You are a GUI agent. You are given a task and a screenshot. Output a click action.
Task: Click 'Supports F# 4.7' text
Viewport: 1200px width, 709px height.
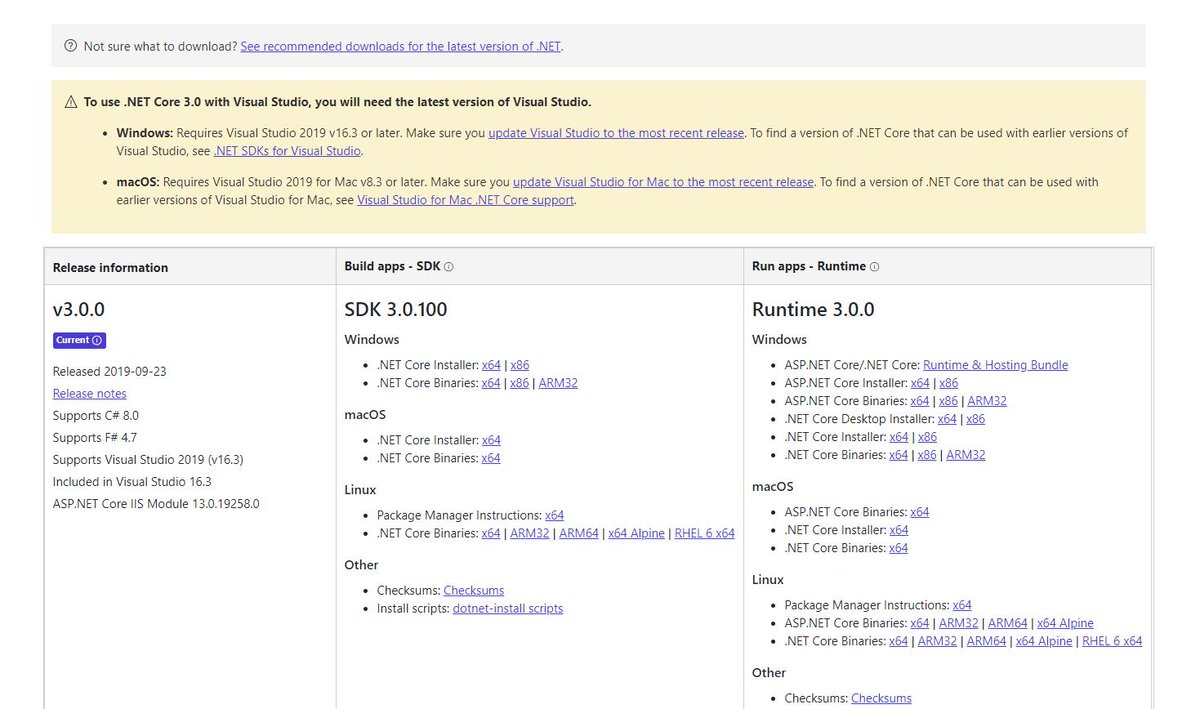click(x=95, y=437)
